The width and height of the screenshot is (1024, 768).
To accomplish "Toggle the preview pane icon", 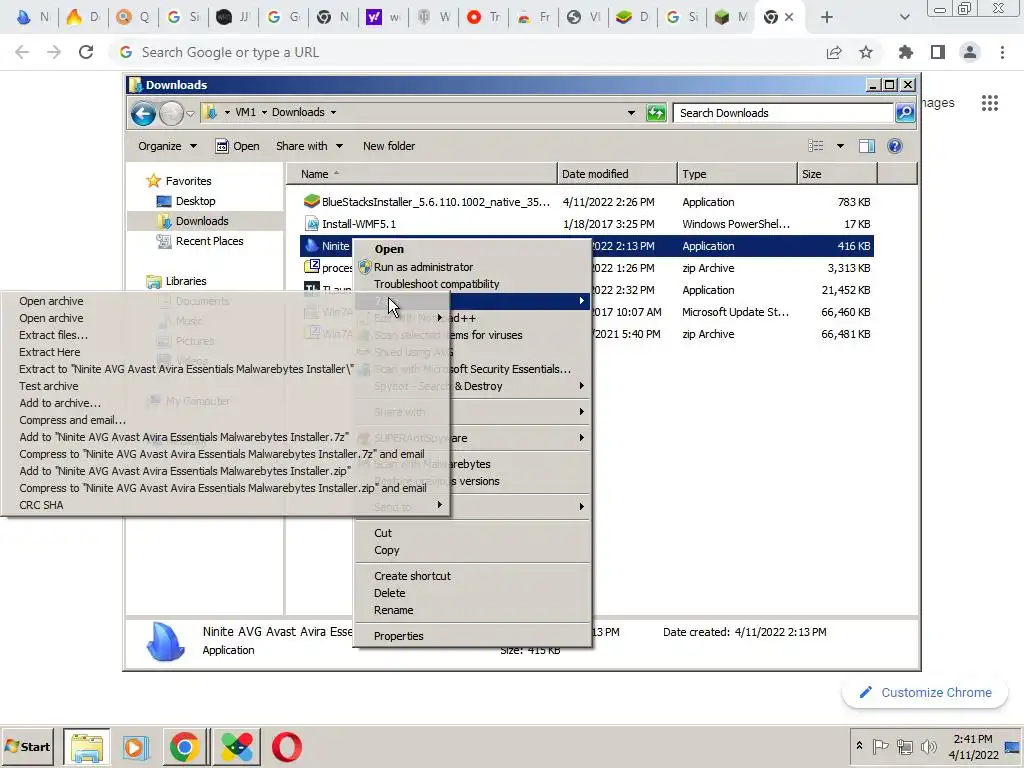I will point(867,146).
